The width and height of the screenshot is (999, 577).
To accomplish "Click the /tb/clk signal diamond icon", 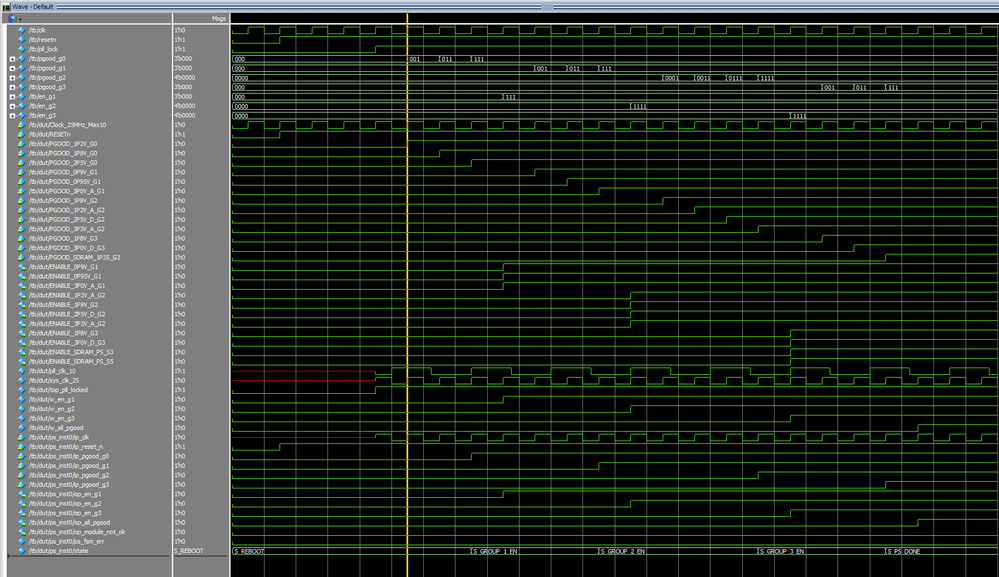I will coord(22,30).
